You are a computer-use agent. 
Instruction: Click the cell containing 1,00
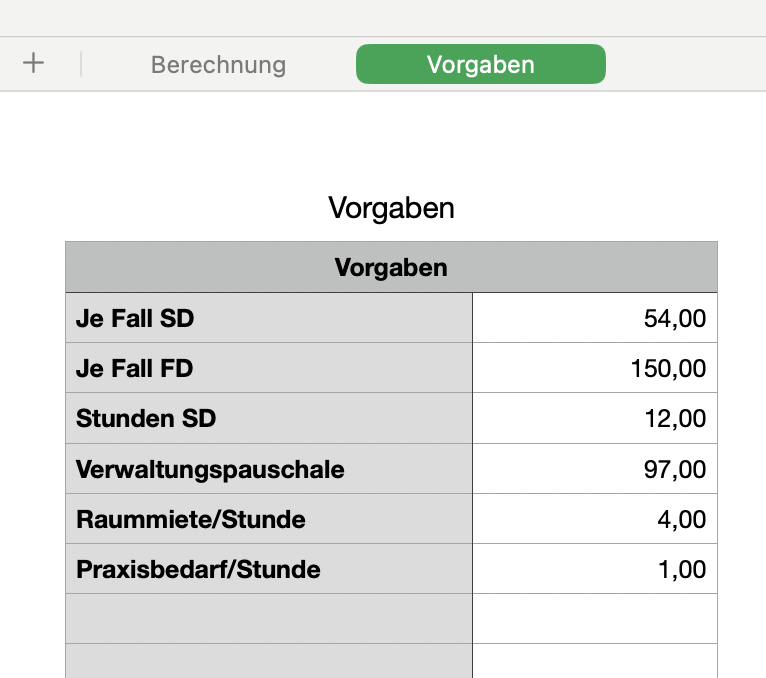point(594,569)
